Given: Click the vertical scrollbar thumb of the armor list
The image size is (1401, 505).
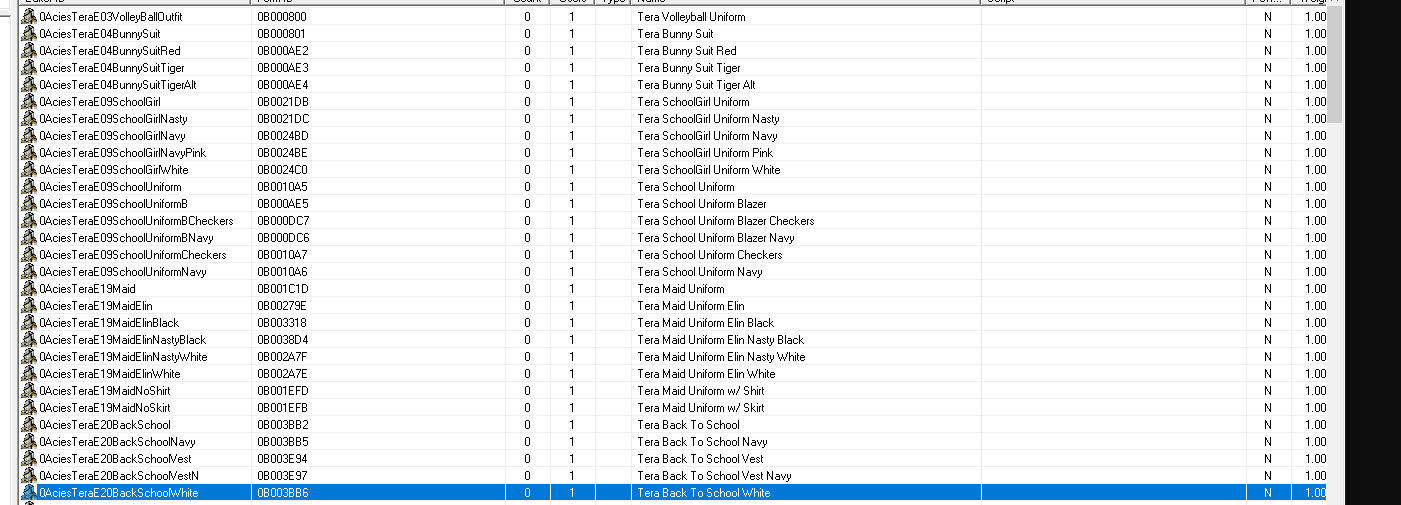Looking at the screenshot, I should click(x=1334, y=65).
